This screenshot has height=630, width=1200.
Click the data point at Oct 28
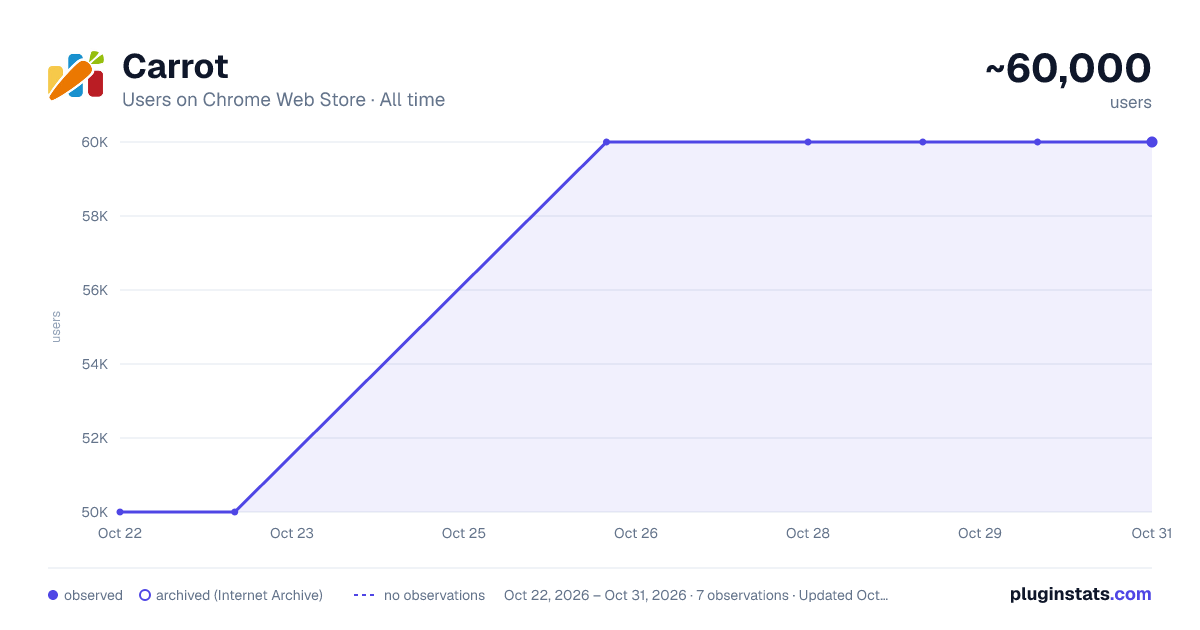[808, 142]
